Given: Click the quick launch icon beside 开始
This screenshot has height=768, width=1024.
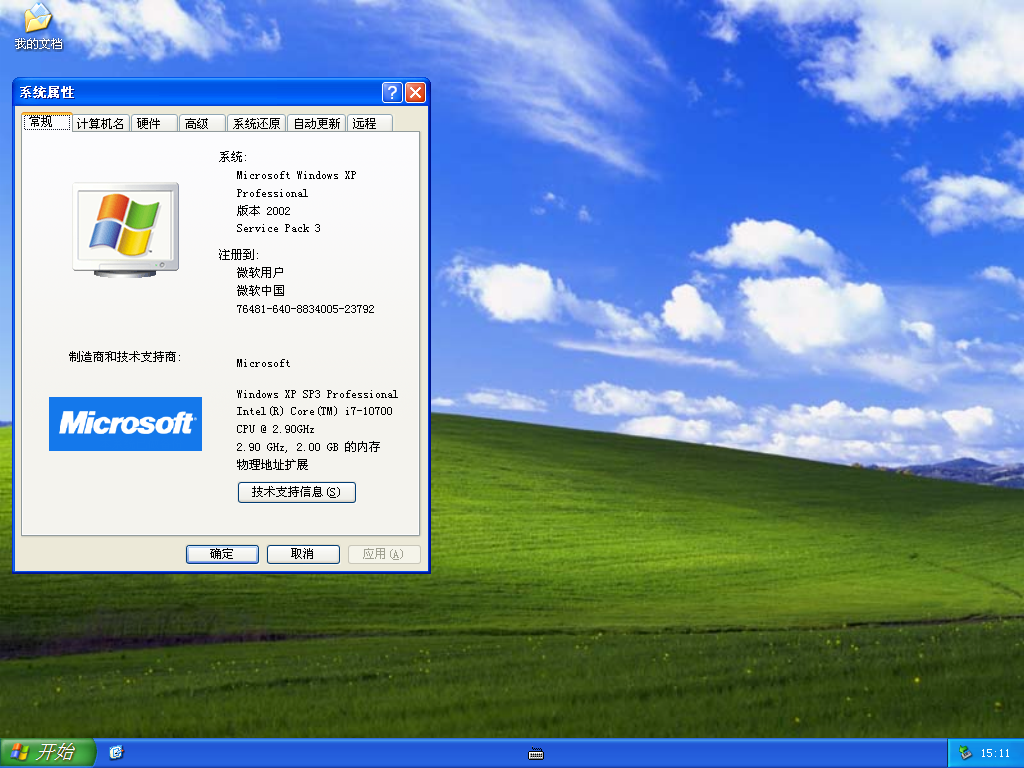Looking at the screenshot, I should tap(116, 752).
